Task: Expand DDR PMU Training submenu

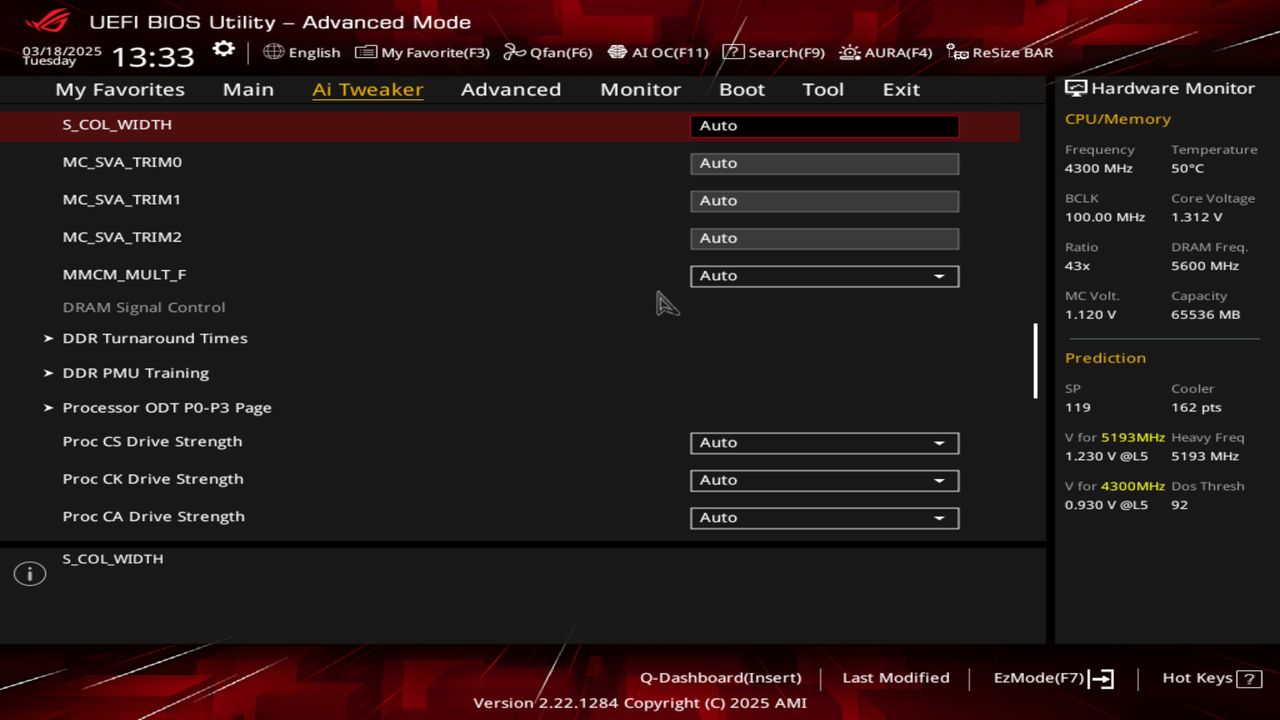Action: pyautogui.click(x=135, y=373)
